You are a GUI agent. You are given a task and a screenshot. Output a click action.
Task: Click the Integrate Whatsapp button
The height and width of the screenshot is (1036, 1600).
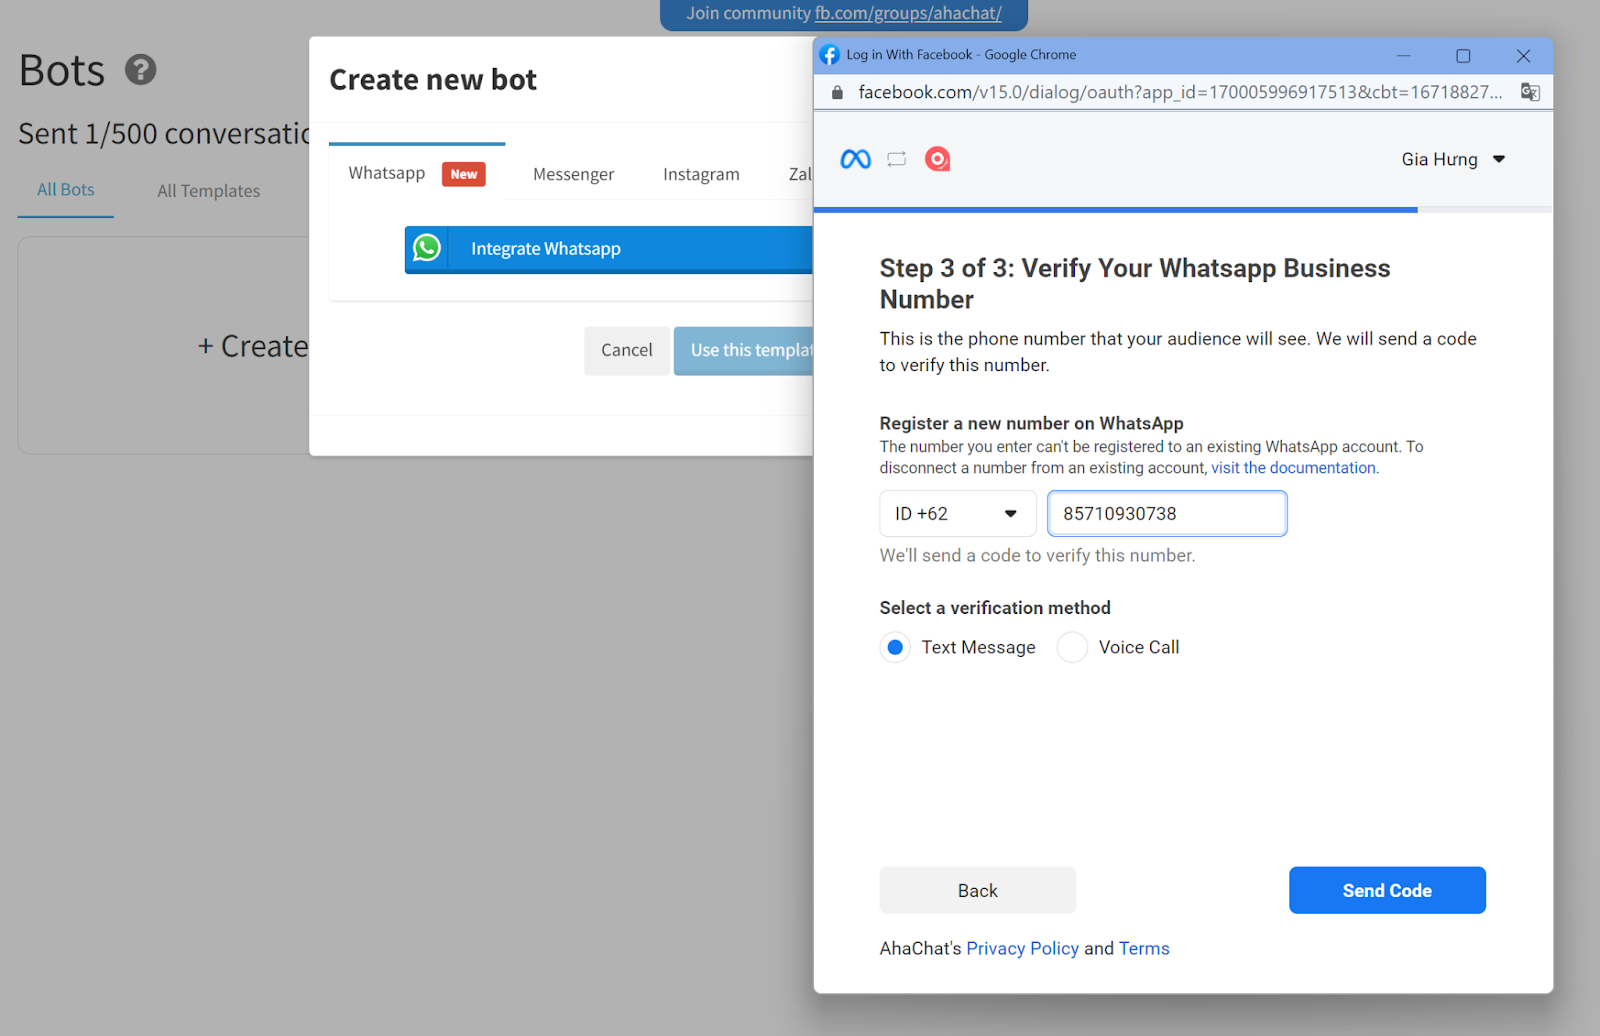(609, 249)
